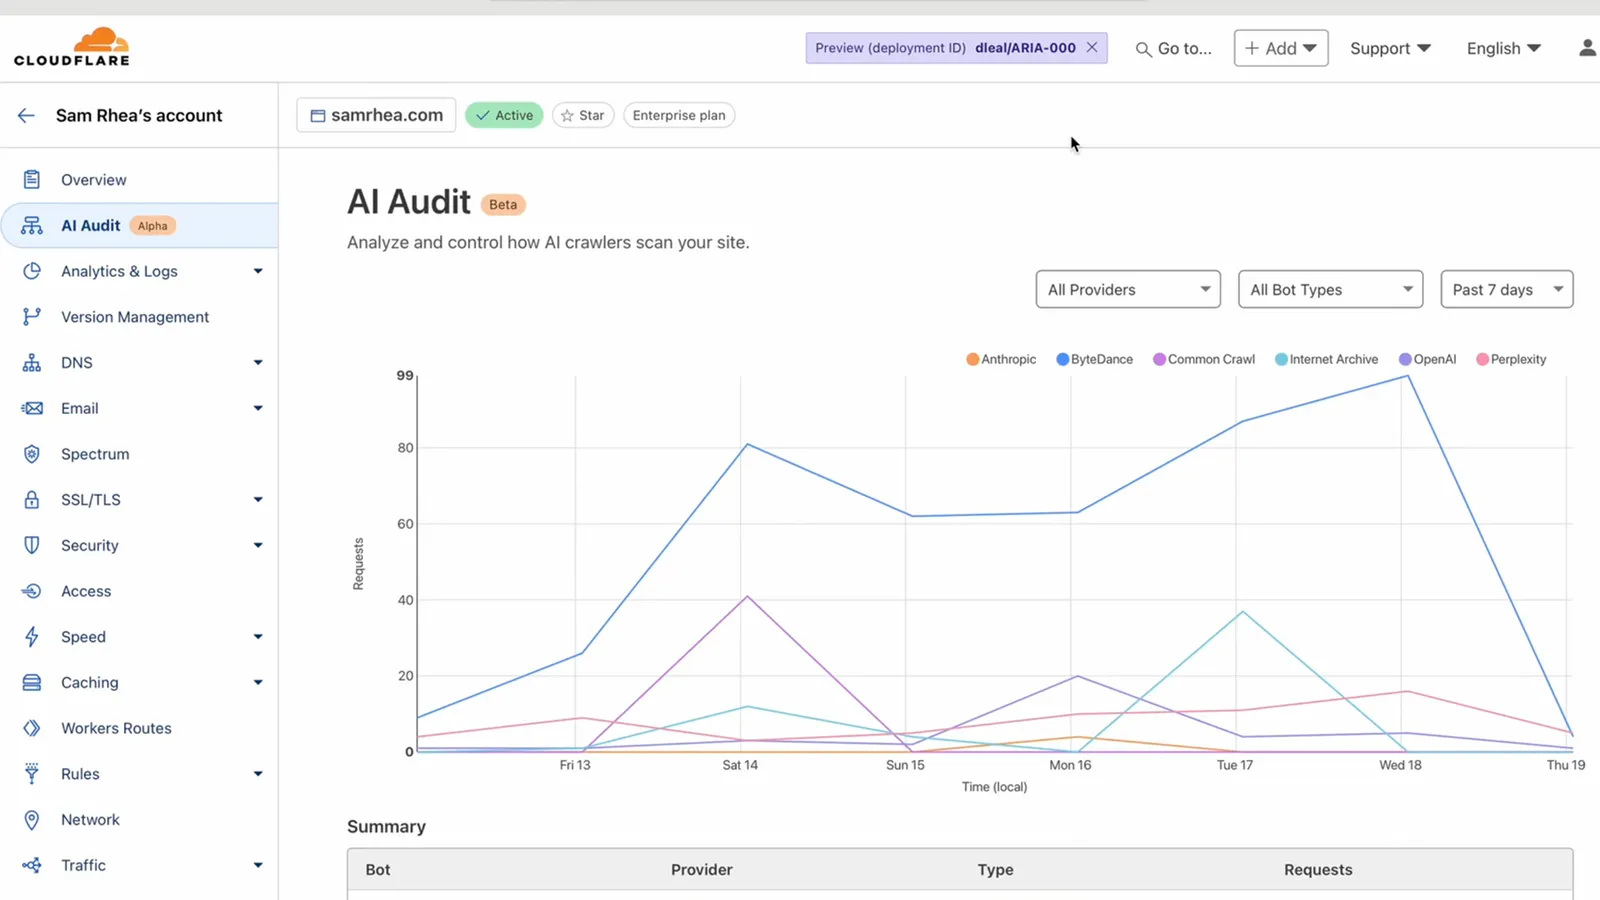Sort by the Type column header
This screenshot has width=1600, height=900.
click(x=995, y=870)
